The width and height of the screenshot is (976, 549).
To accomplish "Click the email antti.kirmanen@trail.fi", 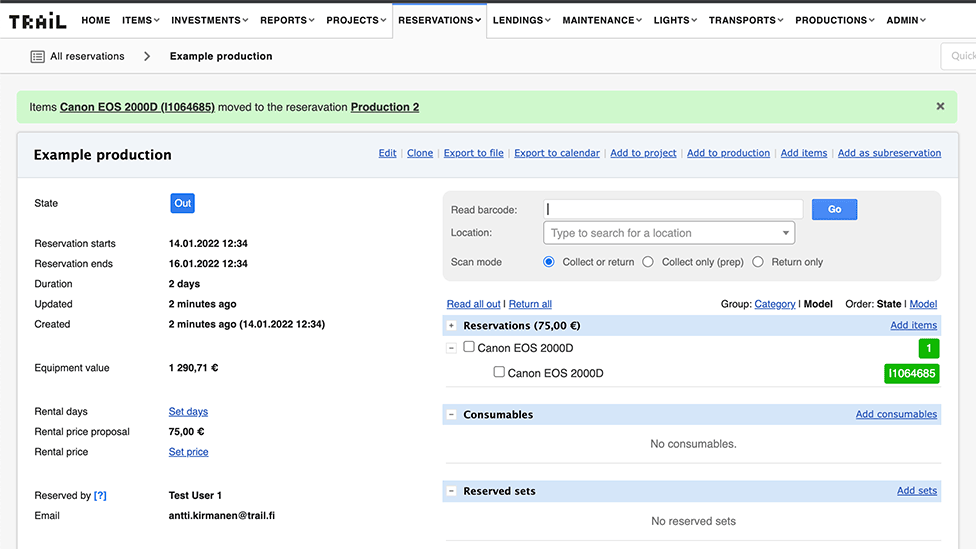I will click(x=222, y=515).
